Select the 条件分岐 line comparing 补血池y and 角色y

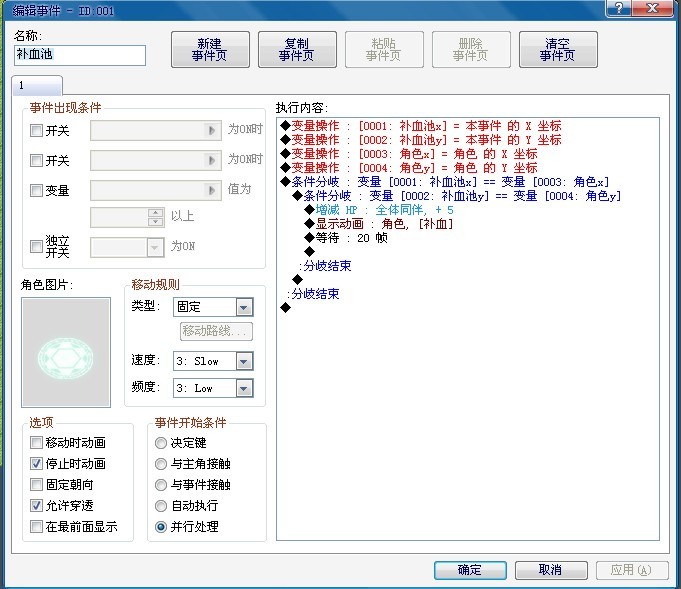click(457, 196)
